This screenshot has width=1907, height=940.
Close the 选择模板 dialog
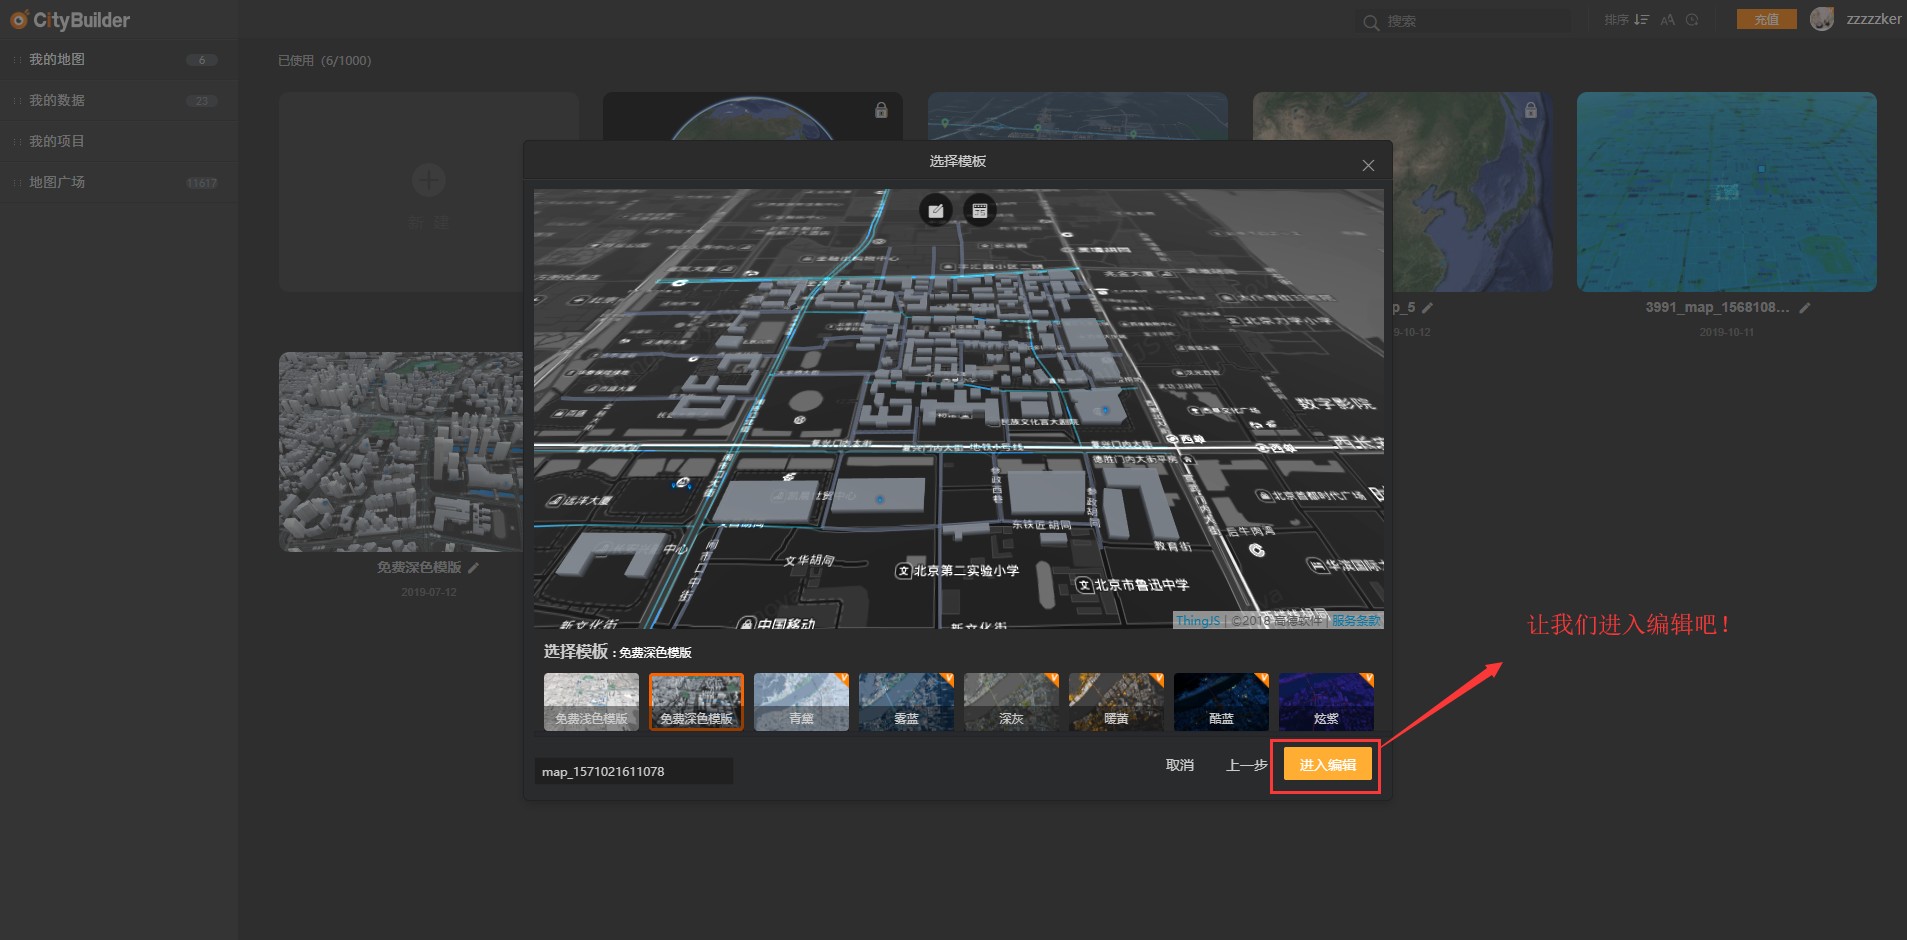coord(1368,166)
